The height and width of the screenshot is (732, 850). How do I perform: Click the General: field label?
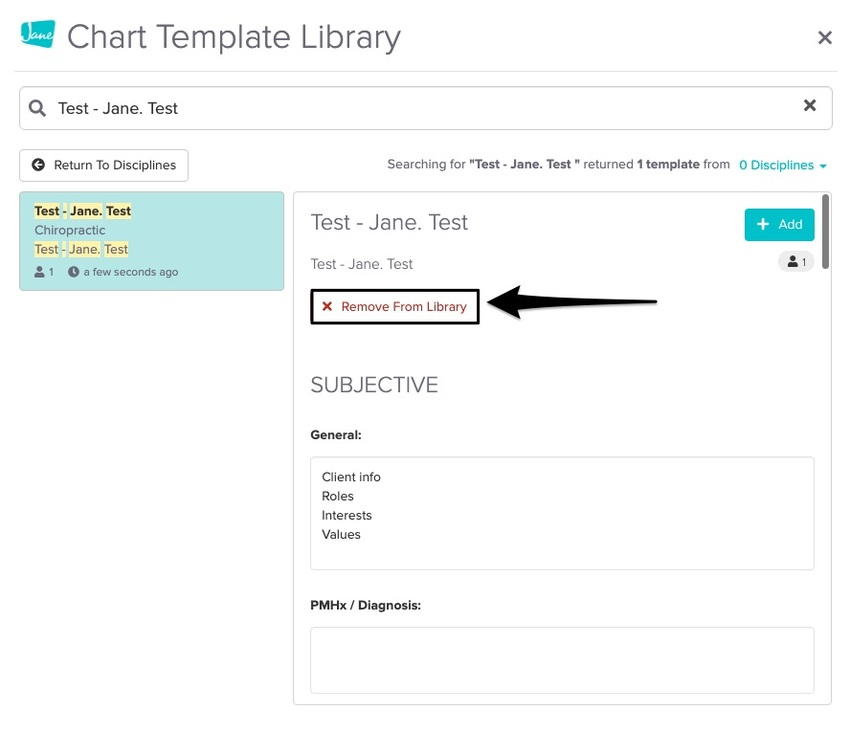click(336, 435)
